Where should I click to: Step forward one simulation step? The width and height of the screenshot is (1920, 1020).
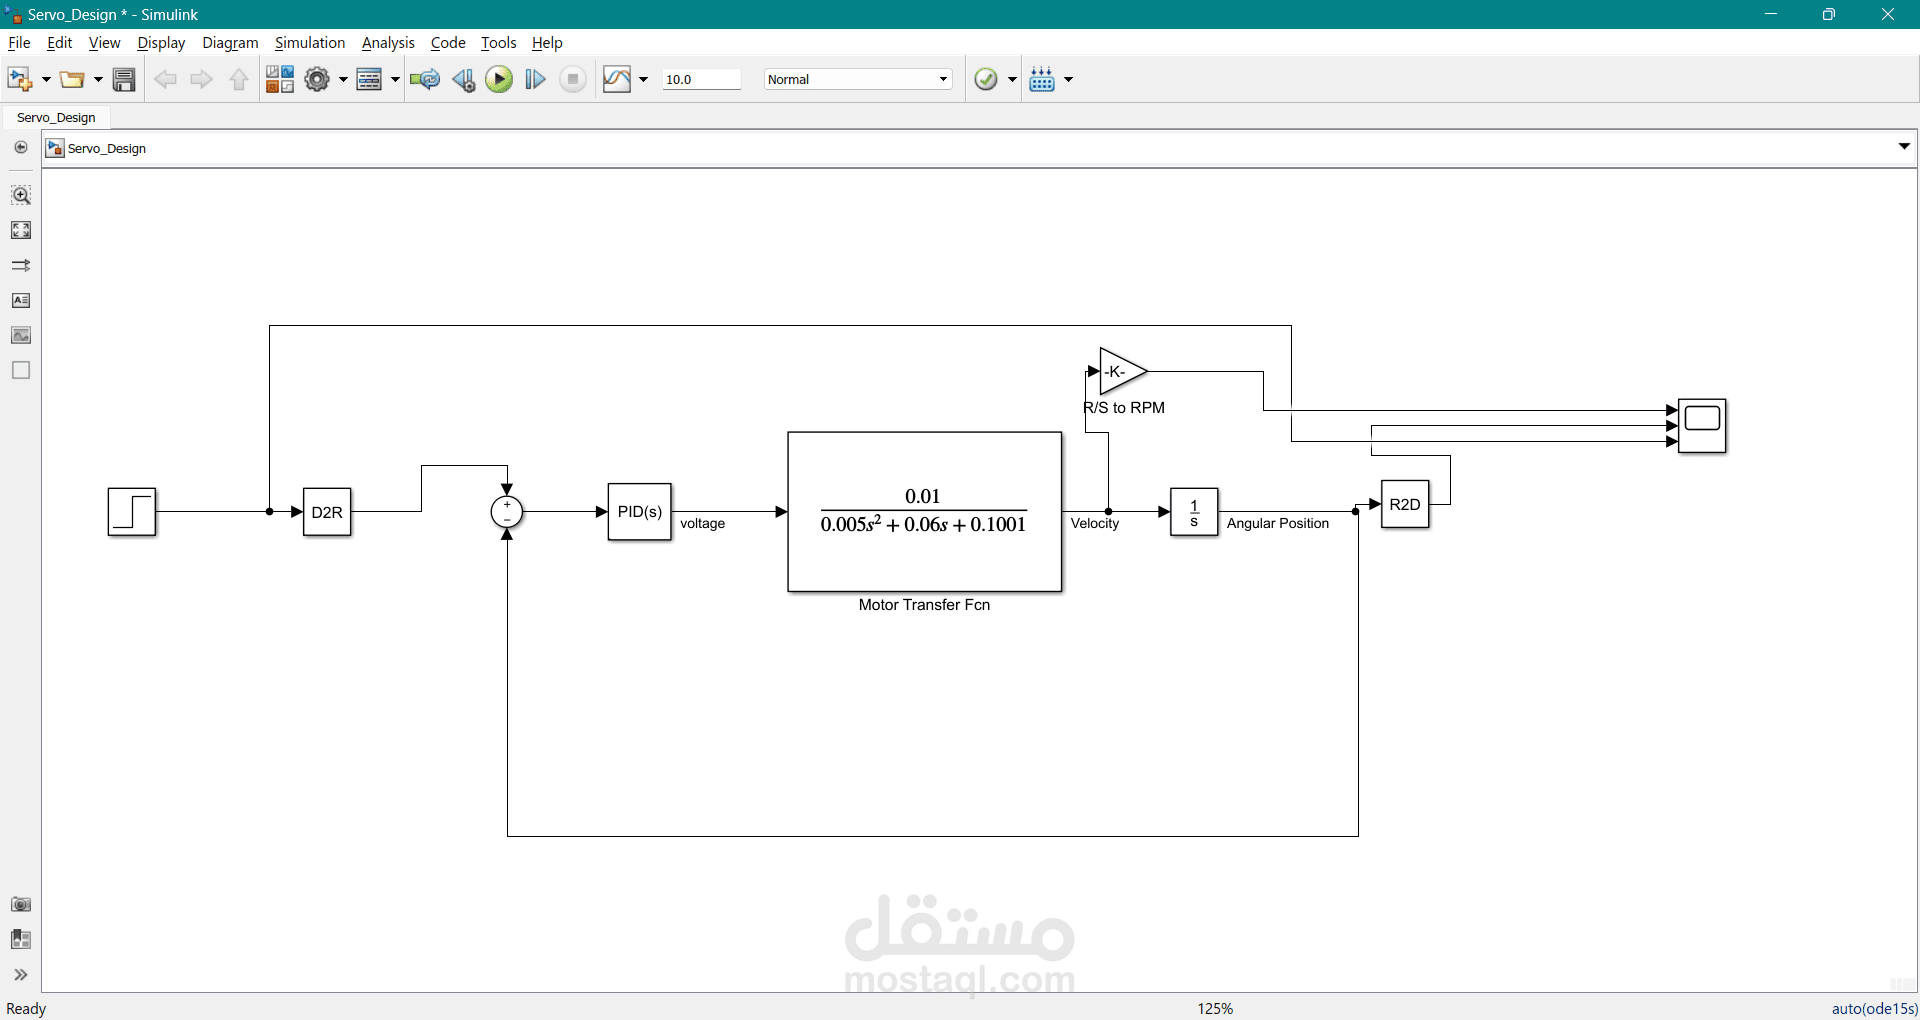536,79
